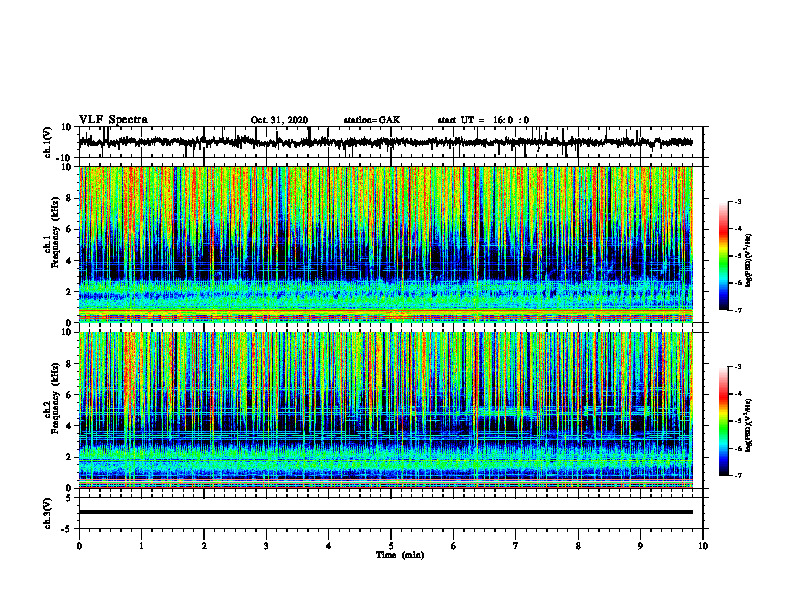The height and width of the screenshot is (612, 792).
Task: Click the "5" tick on the time axis
Action: 391,546
